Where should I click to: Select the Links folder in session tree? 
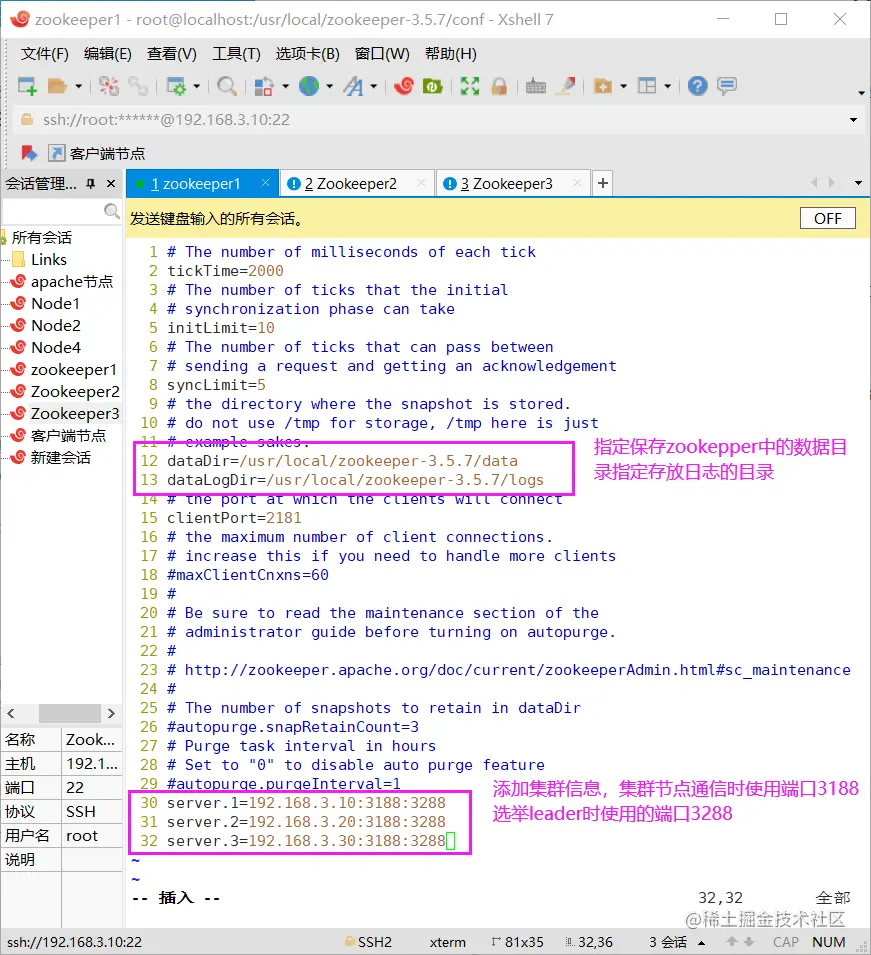click(49, 259)
